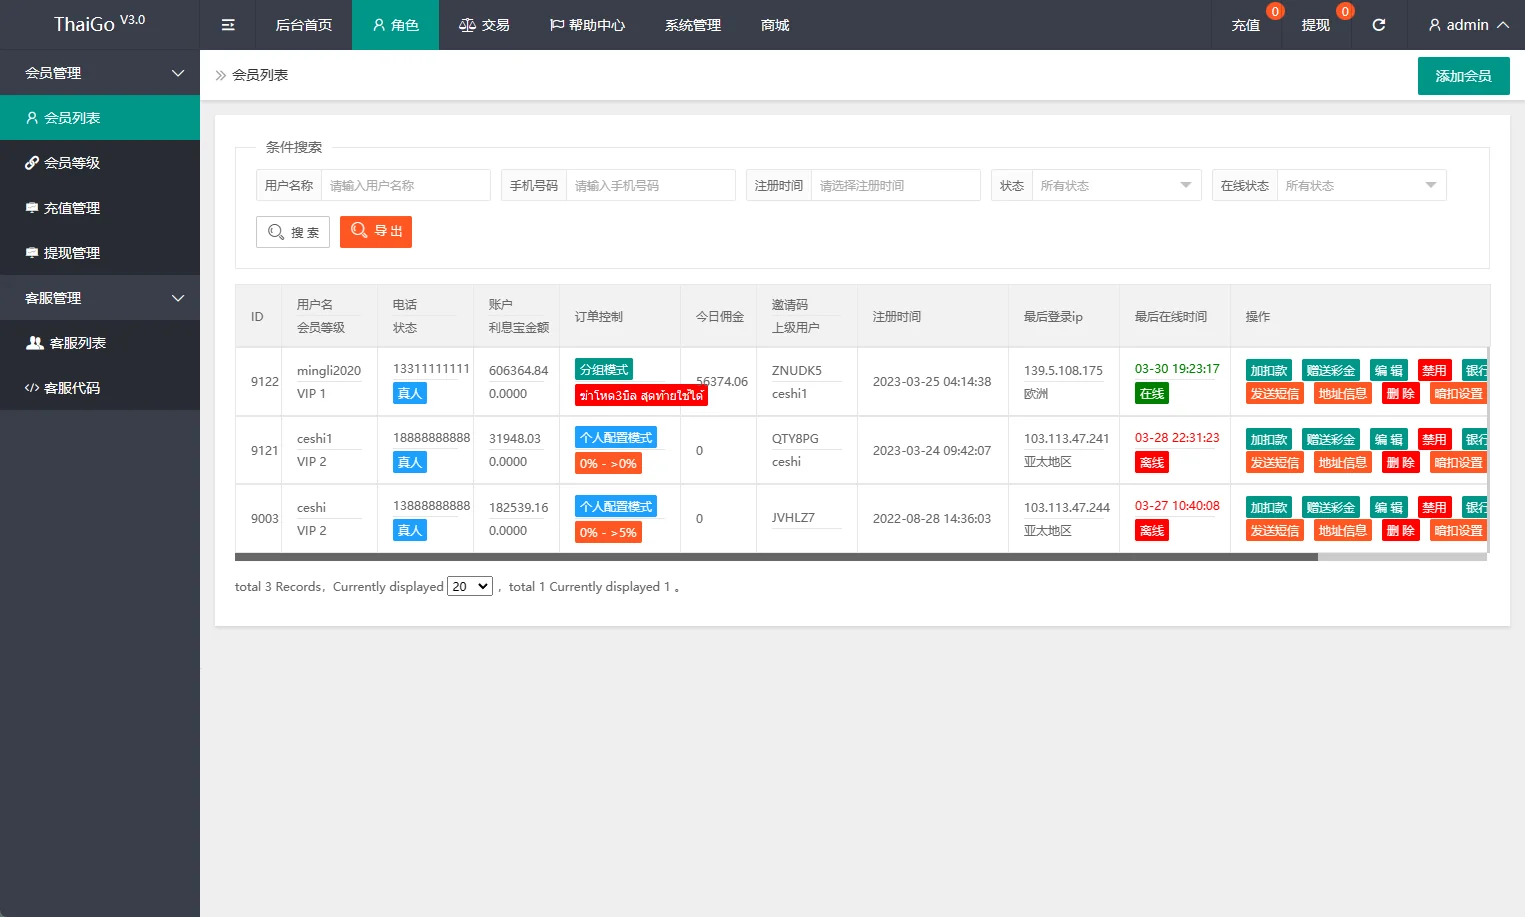The width and height of the screenshot is (1525, 917).
Task: Click the 用户名称 input field
Action: pyautogui.click(x=405, y=186)
